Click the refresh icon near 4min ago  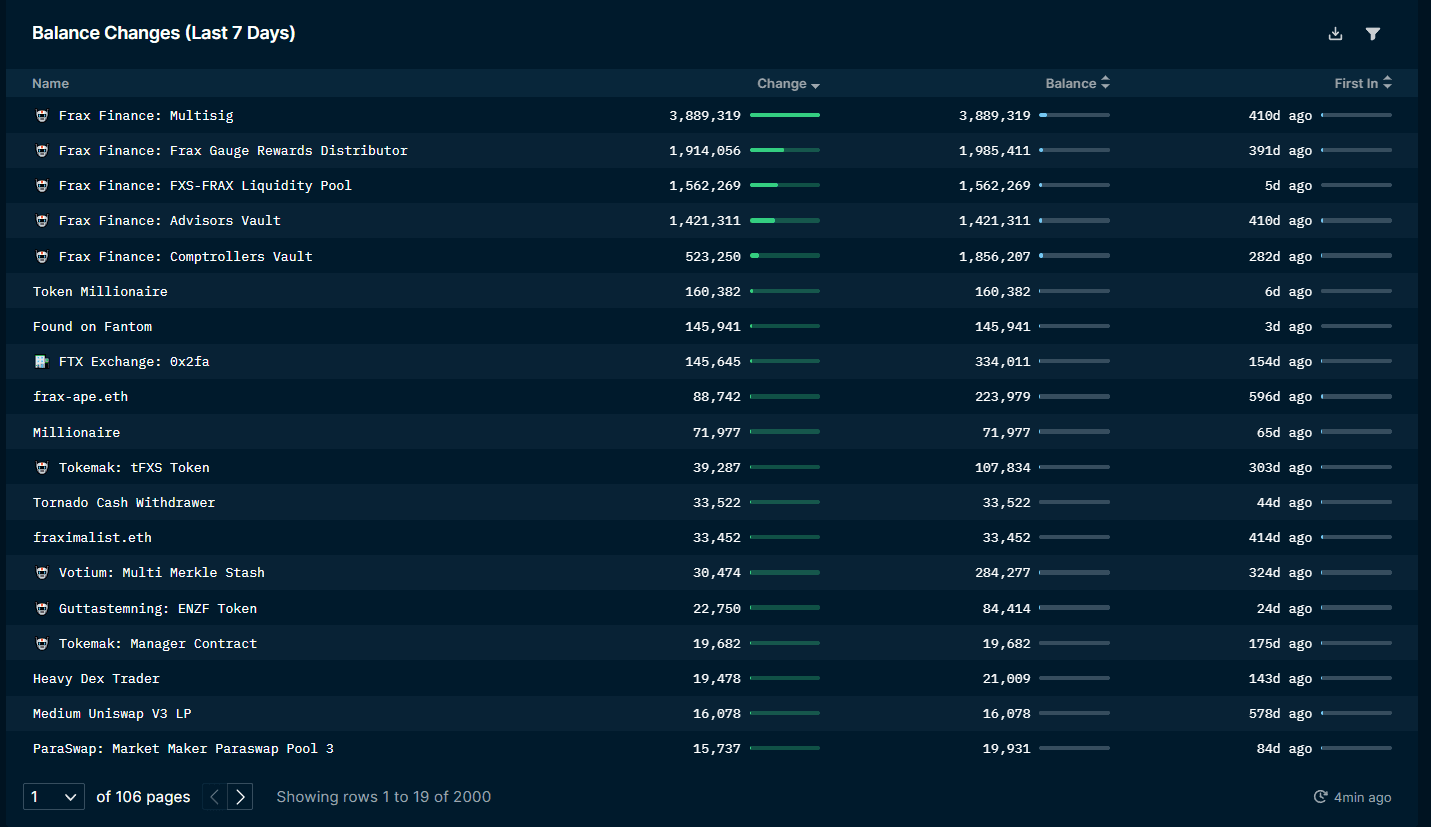coord(1320,797)
